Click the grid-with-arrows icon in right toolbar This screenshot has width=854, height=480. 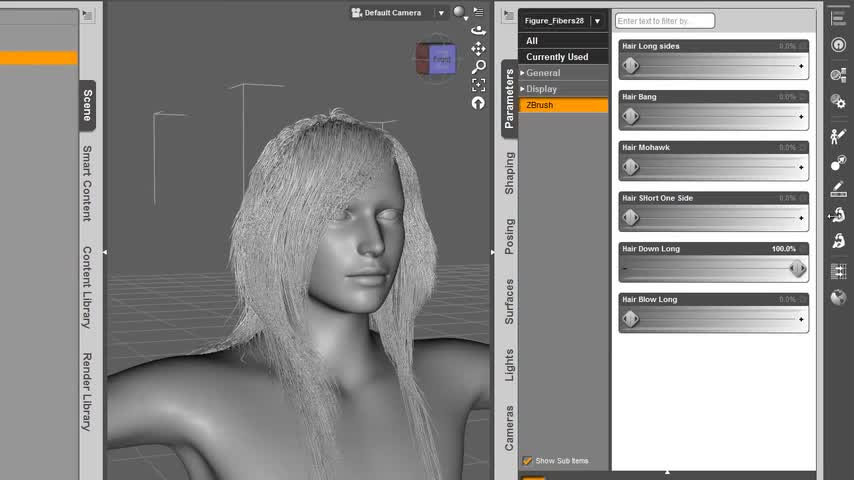(x=838, y=271)
